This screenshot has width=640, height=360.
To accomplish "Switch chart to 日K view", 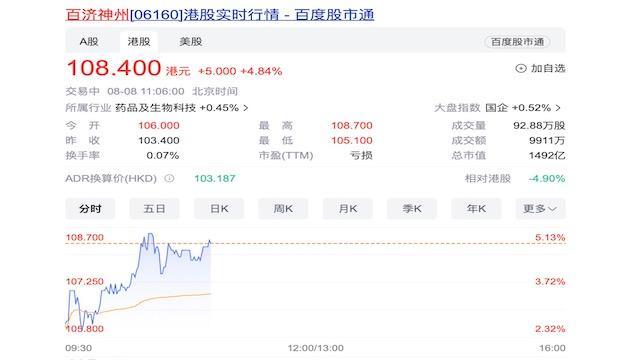I will (x=219, y=209).
